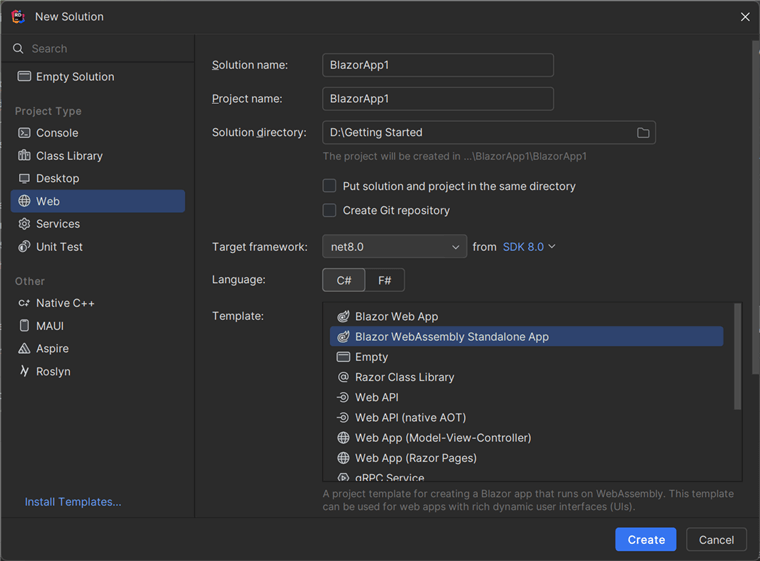Click the Empty template icon

tap(343, 357)
